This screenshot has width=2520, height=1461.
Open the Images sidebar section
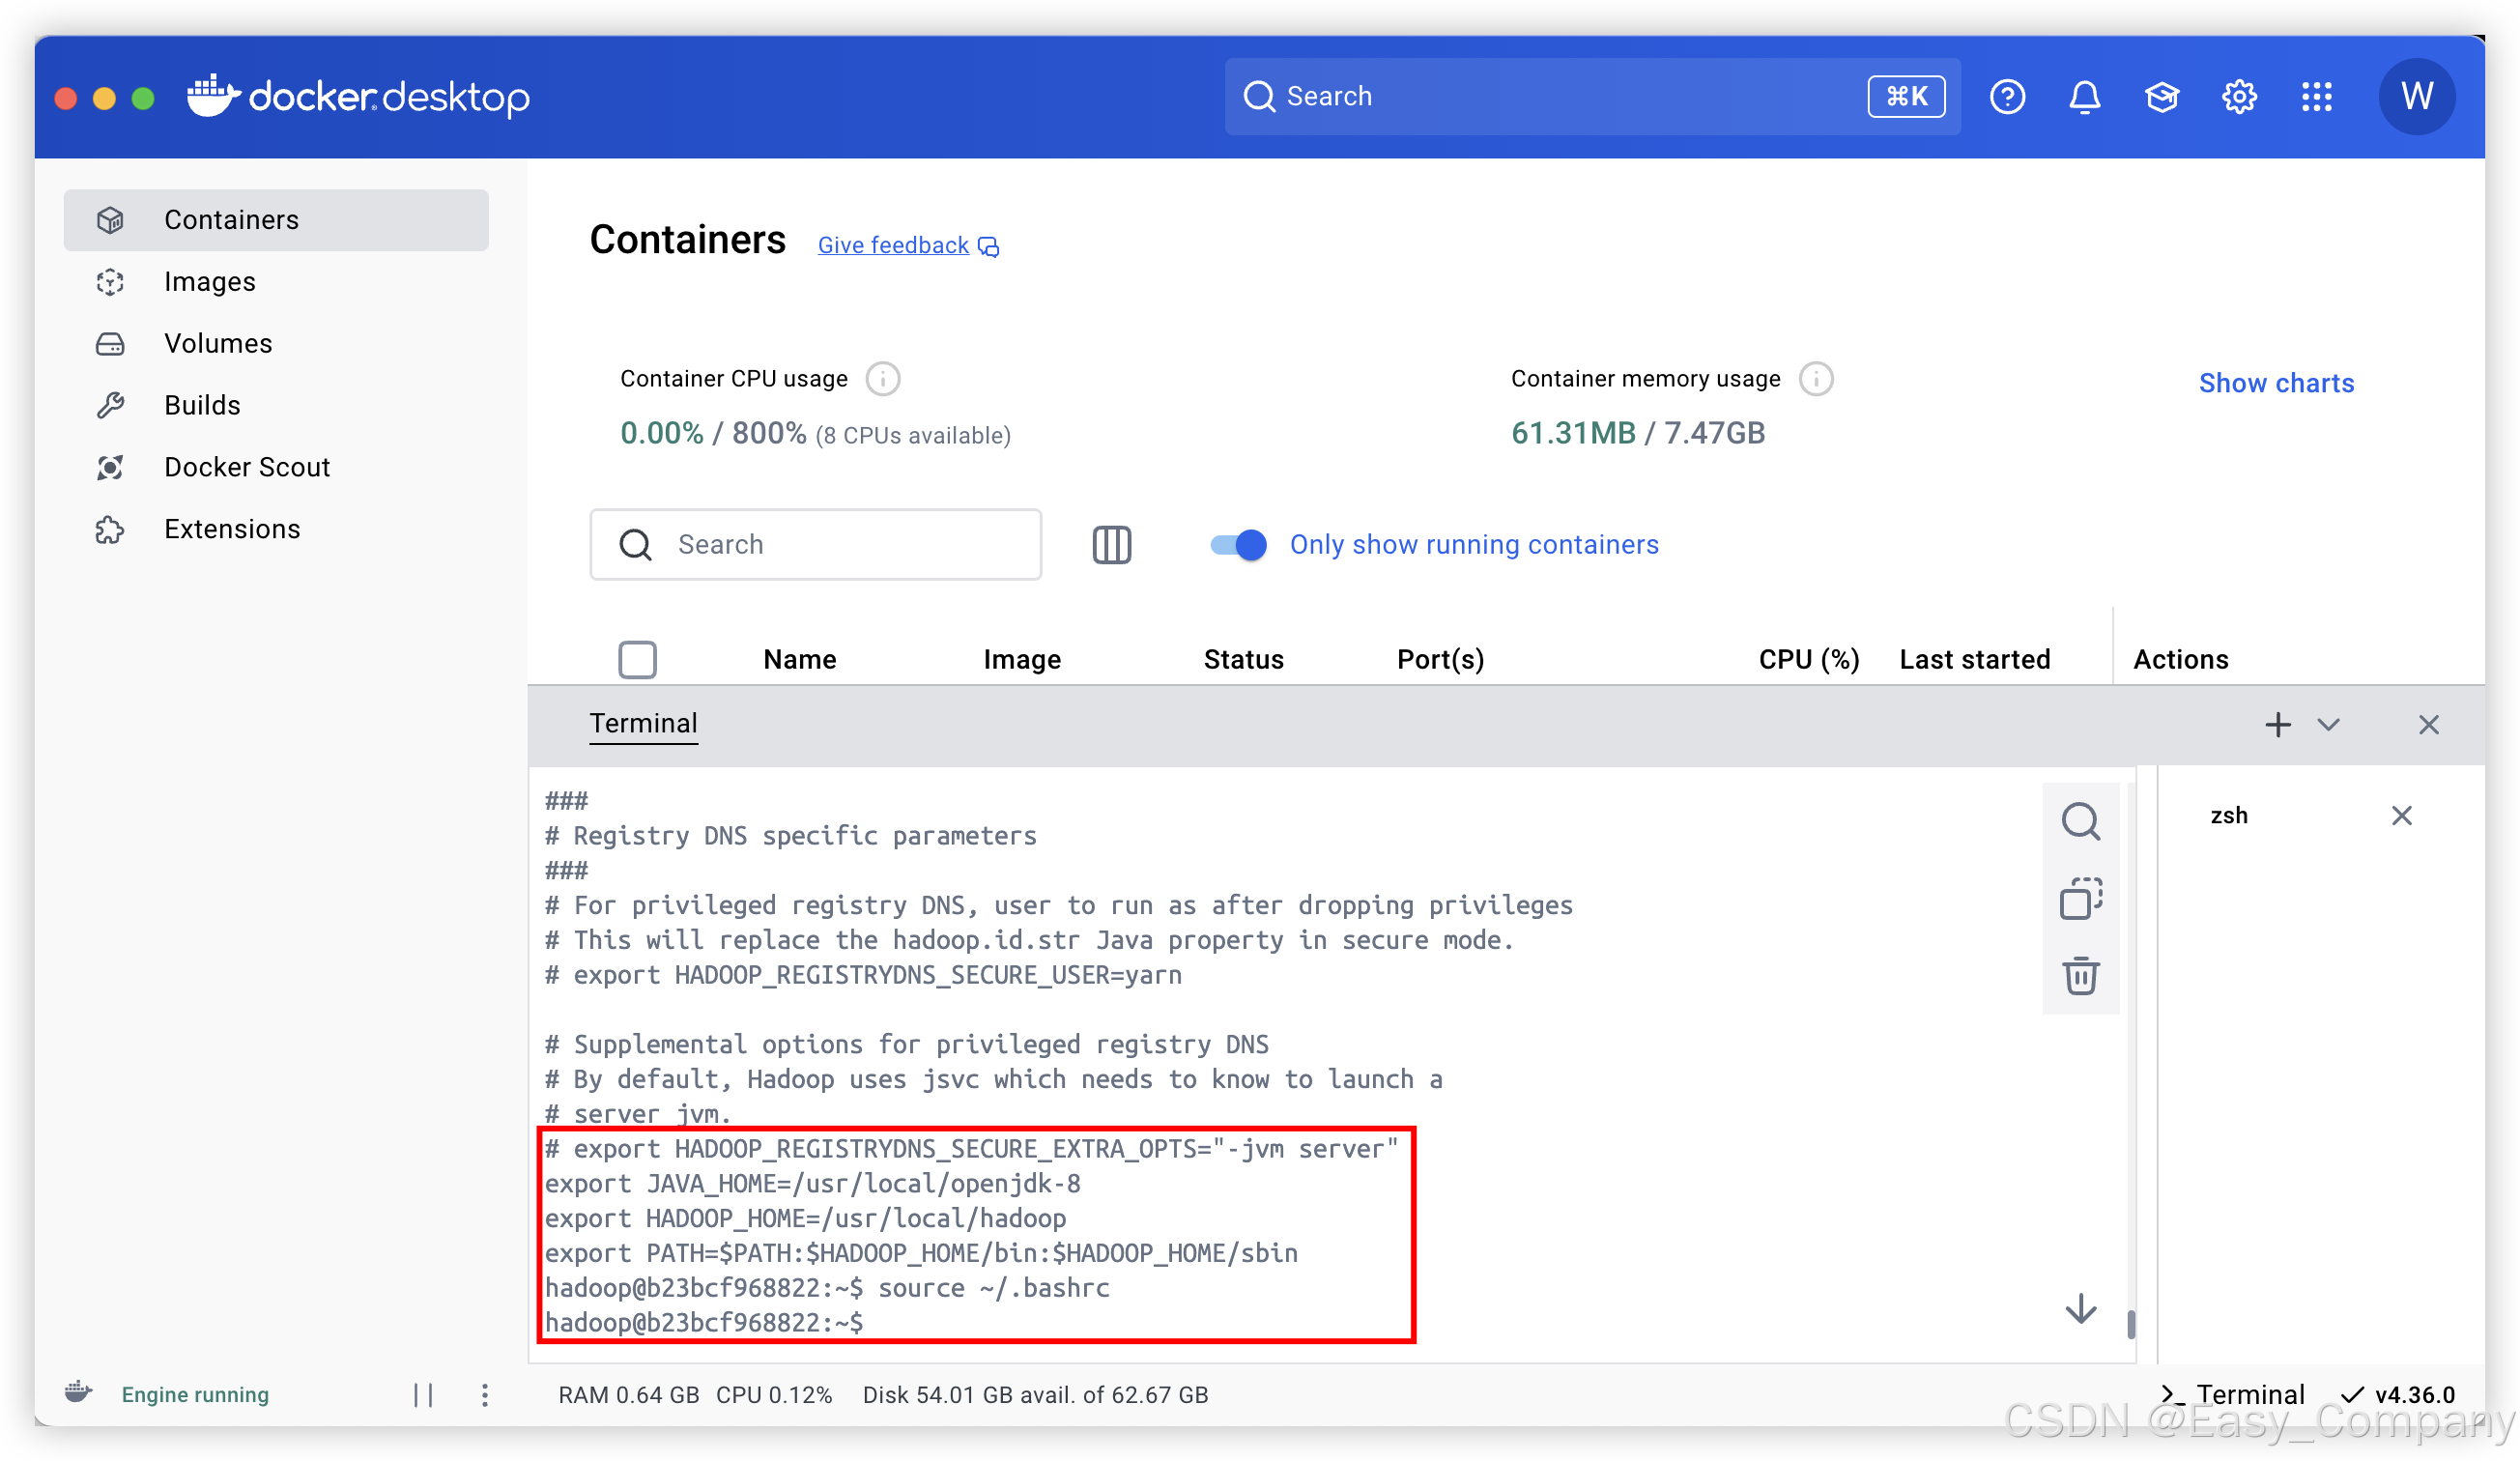276,281
